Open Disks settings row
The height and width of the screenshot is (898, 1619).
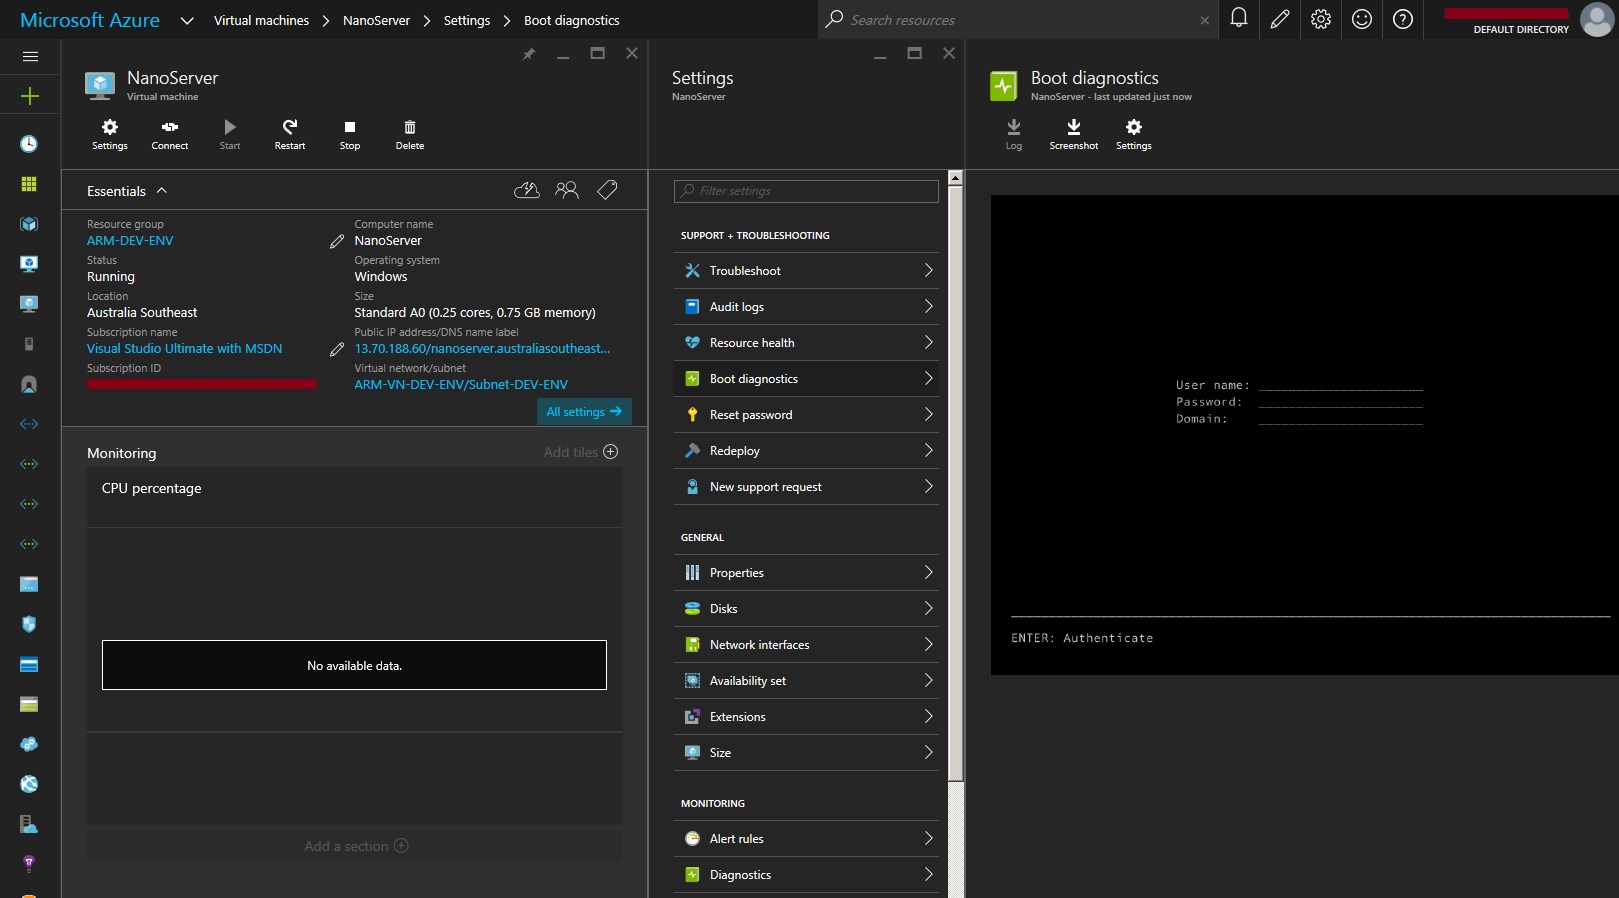click(x=807, y=609)
